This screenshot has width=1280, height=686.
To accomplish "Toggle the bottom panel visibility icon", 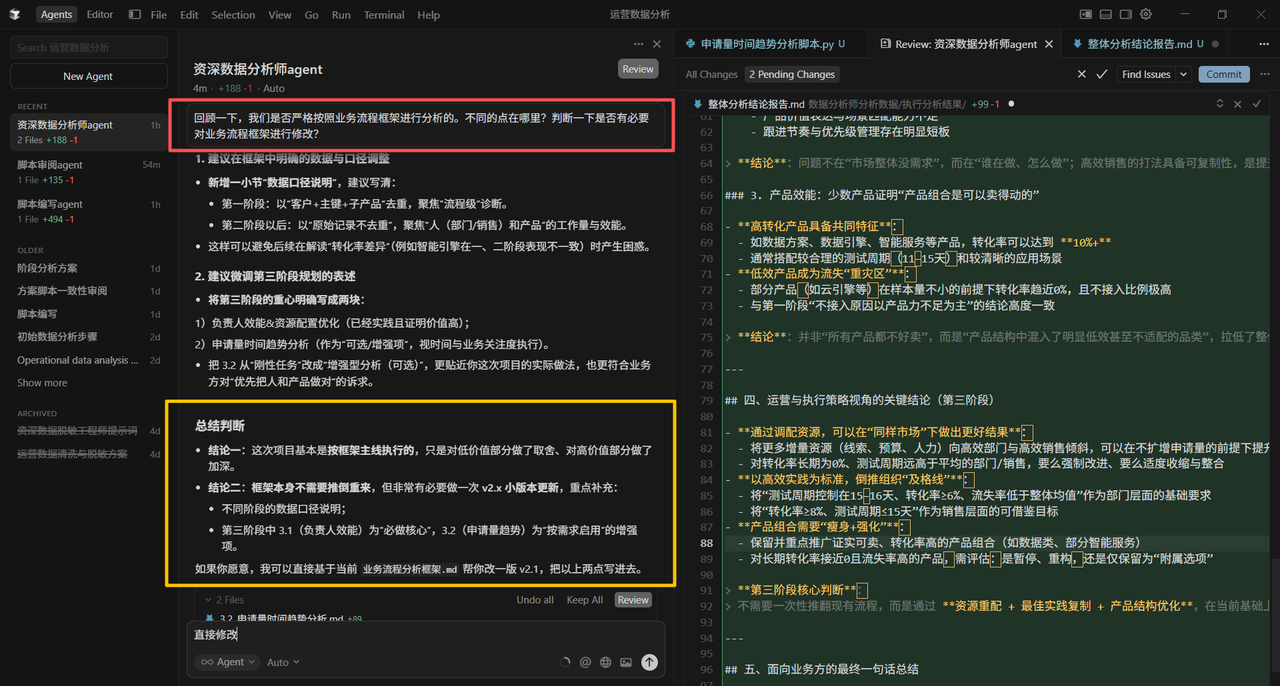I will point(1106,14).
